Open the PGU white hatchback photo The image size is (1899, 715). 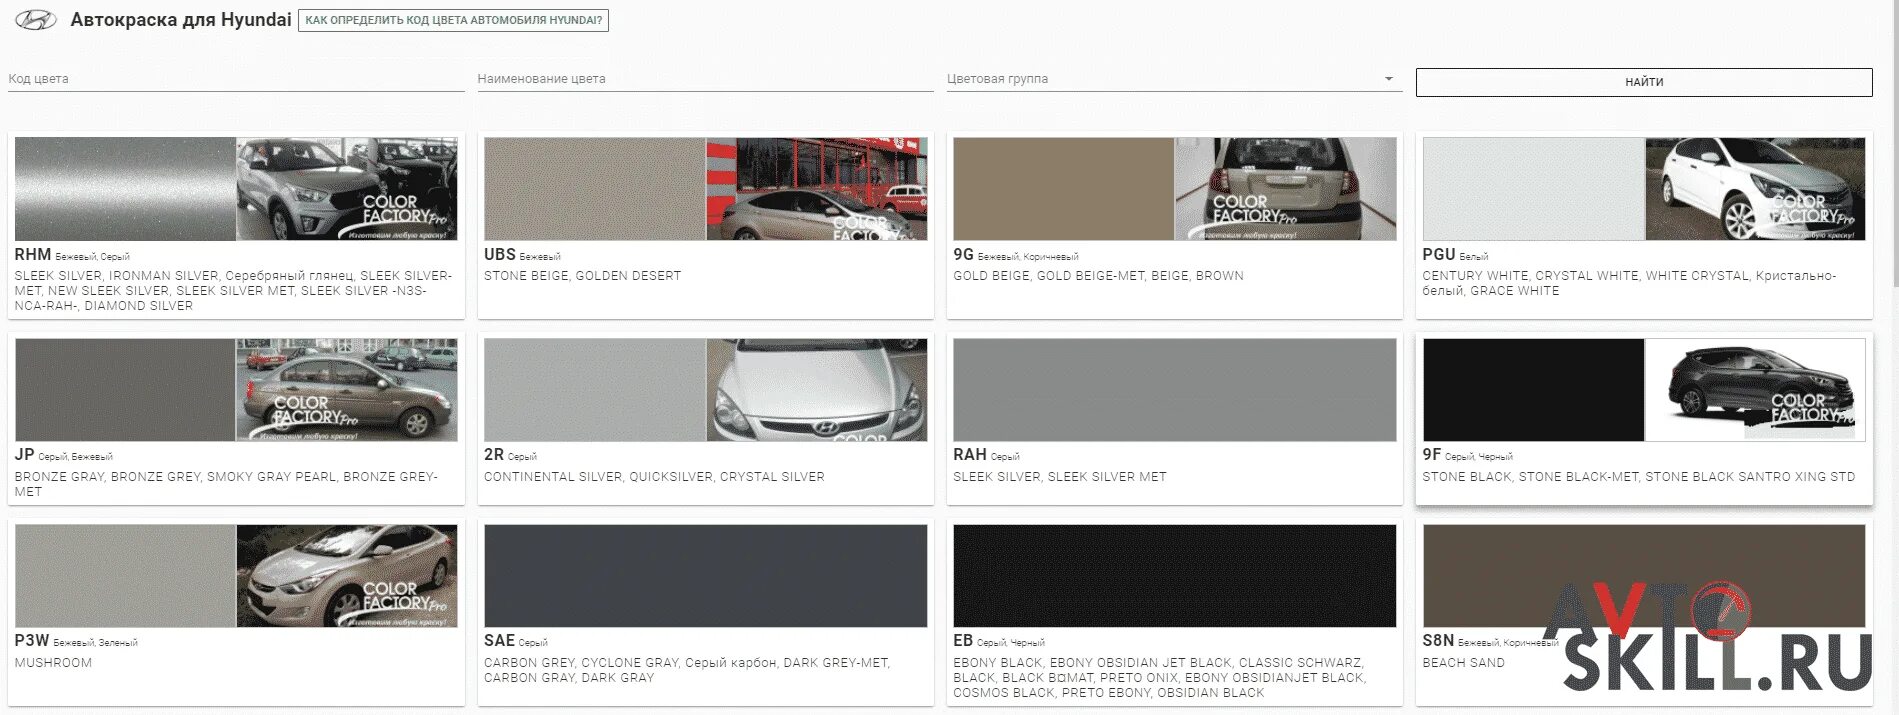[x=1755, y=189]
